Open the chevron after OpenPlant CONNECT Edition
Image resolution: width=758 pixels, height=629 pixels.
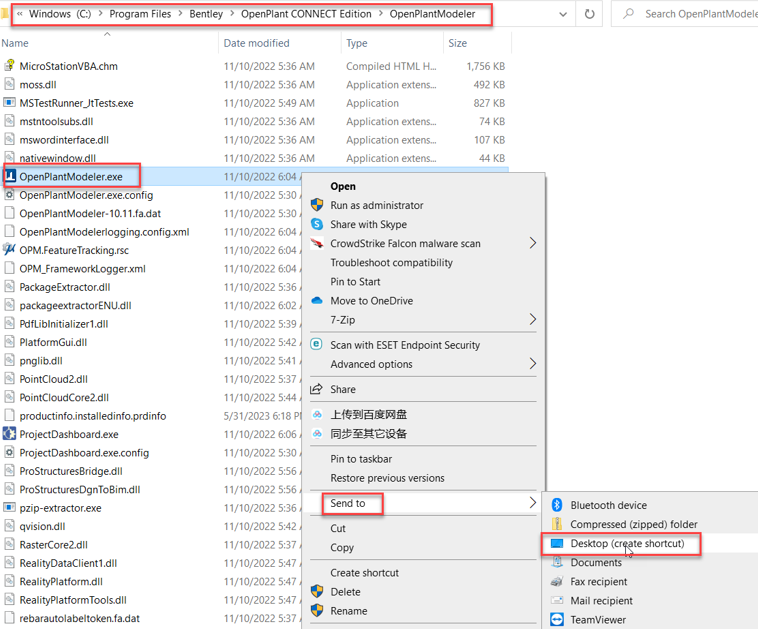point(380,14)
